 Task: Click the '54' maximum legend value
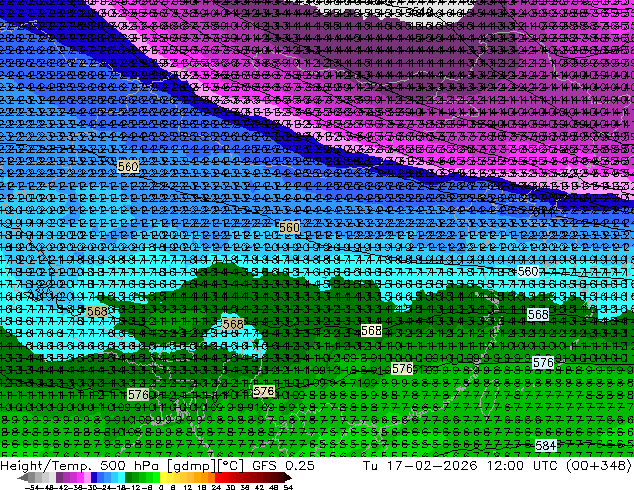point(288,487)
